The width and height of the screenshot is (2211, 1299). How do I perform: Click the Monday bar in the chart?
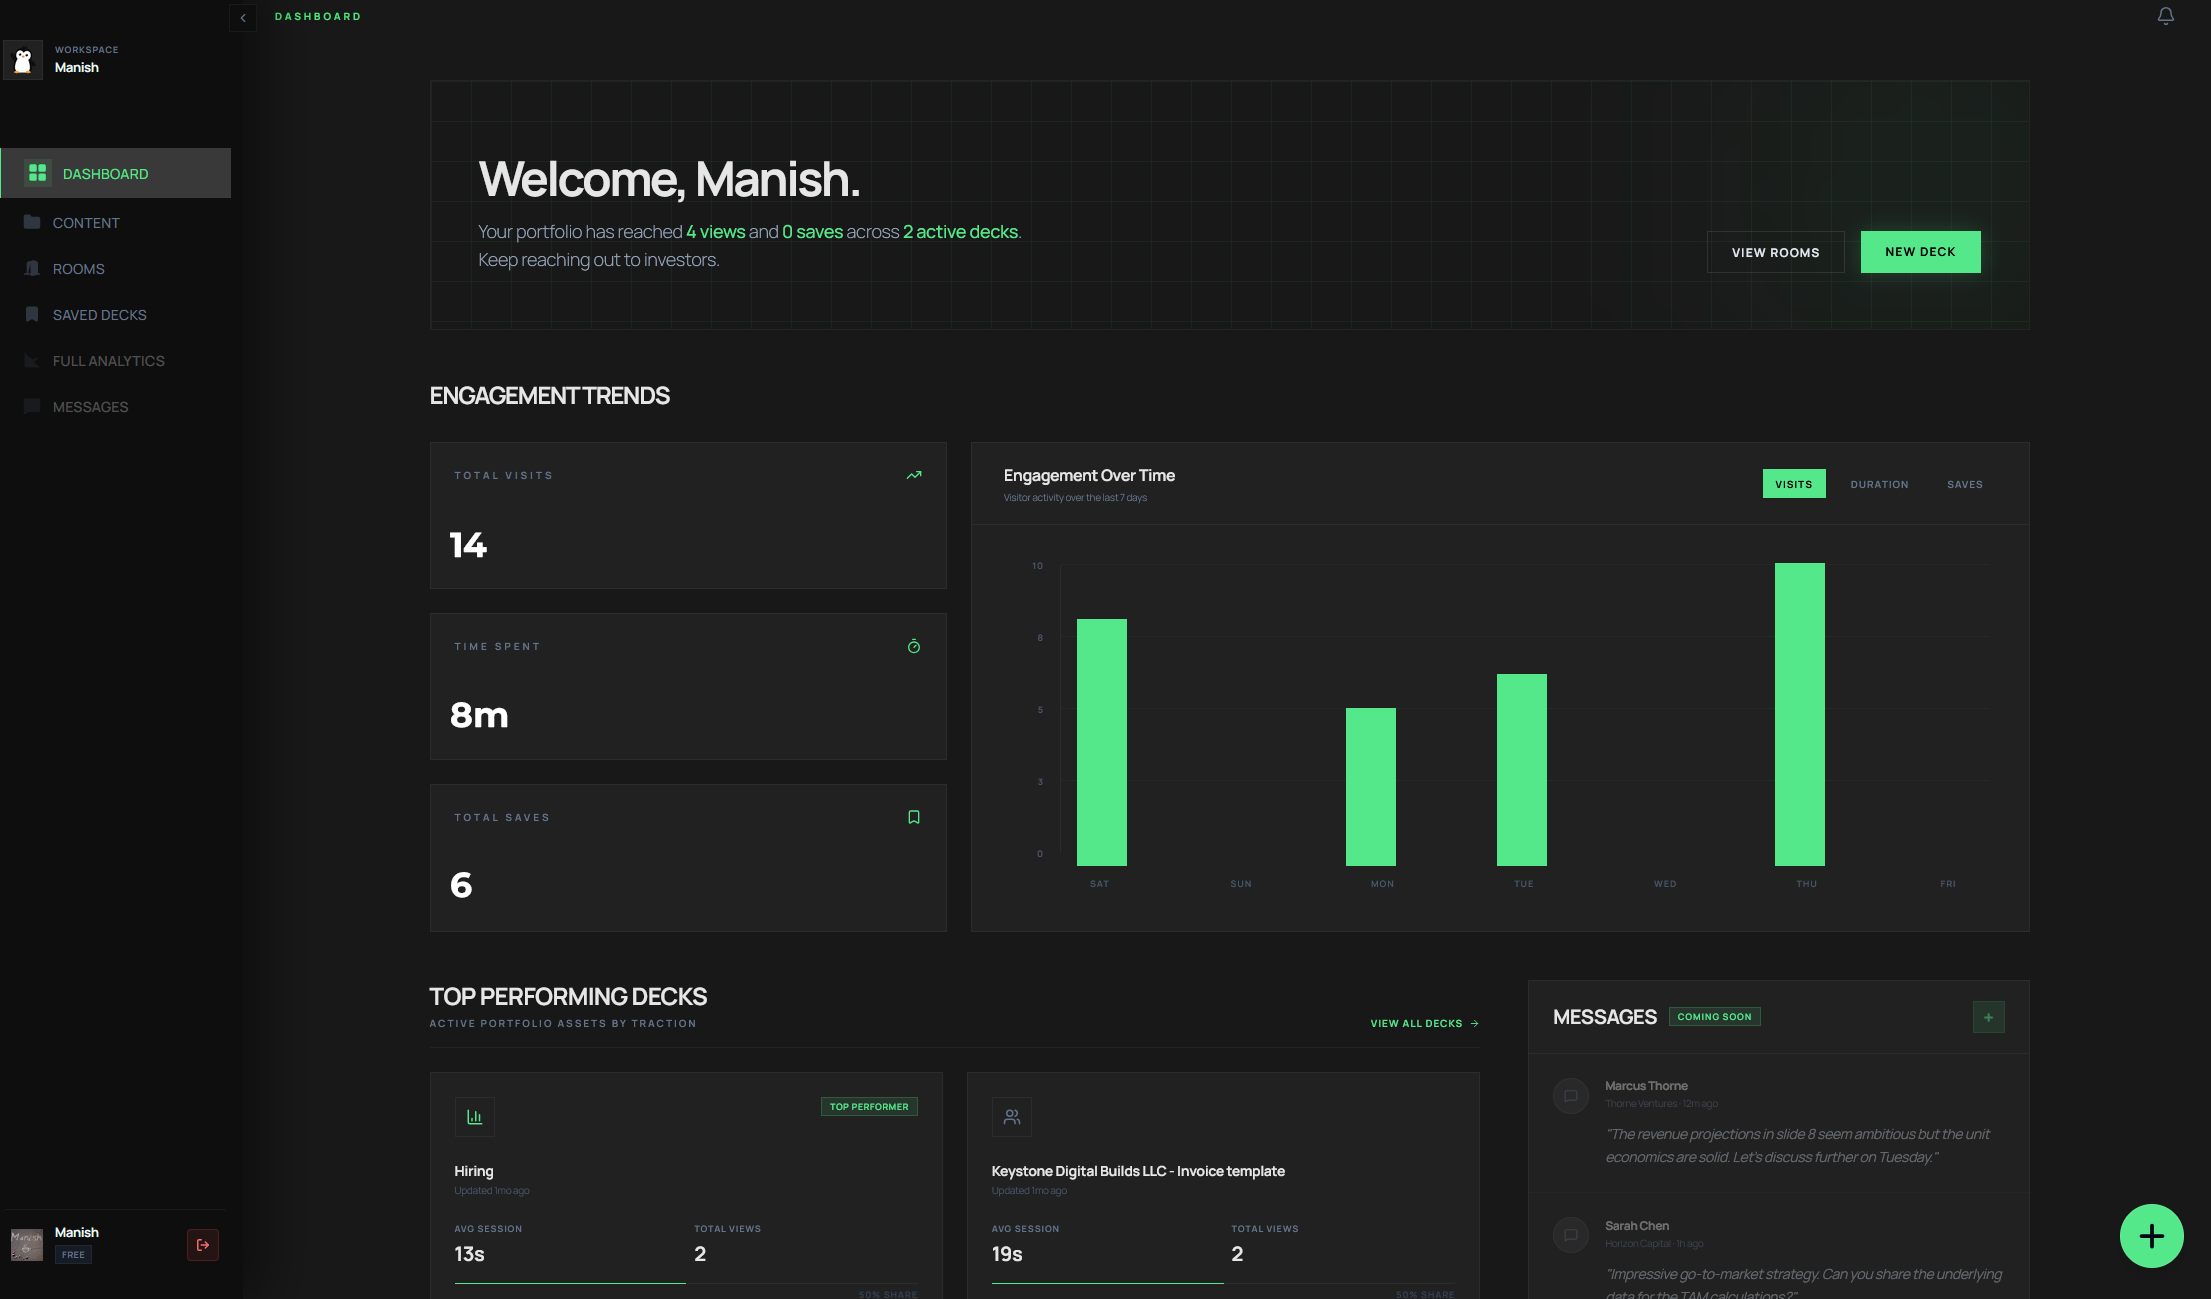[x=1371, y=787]
